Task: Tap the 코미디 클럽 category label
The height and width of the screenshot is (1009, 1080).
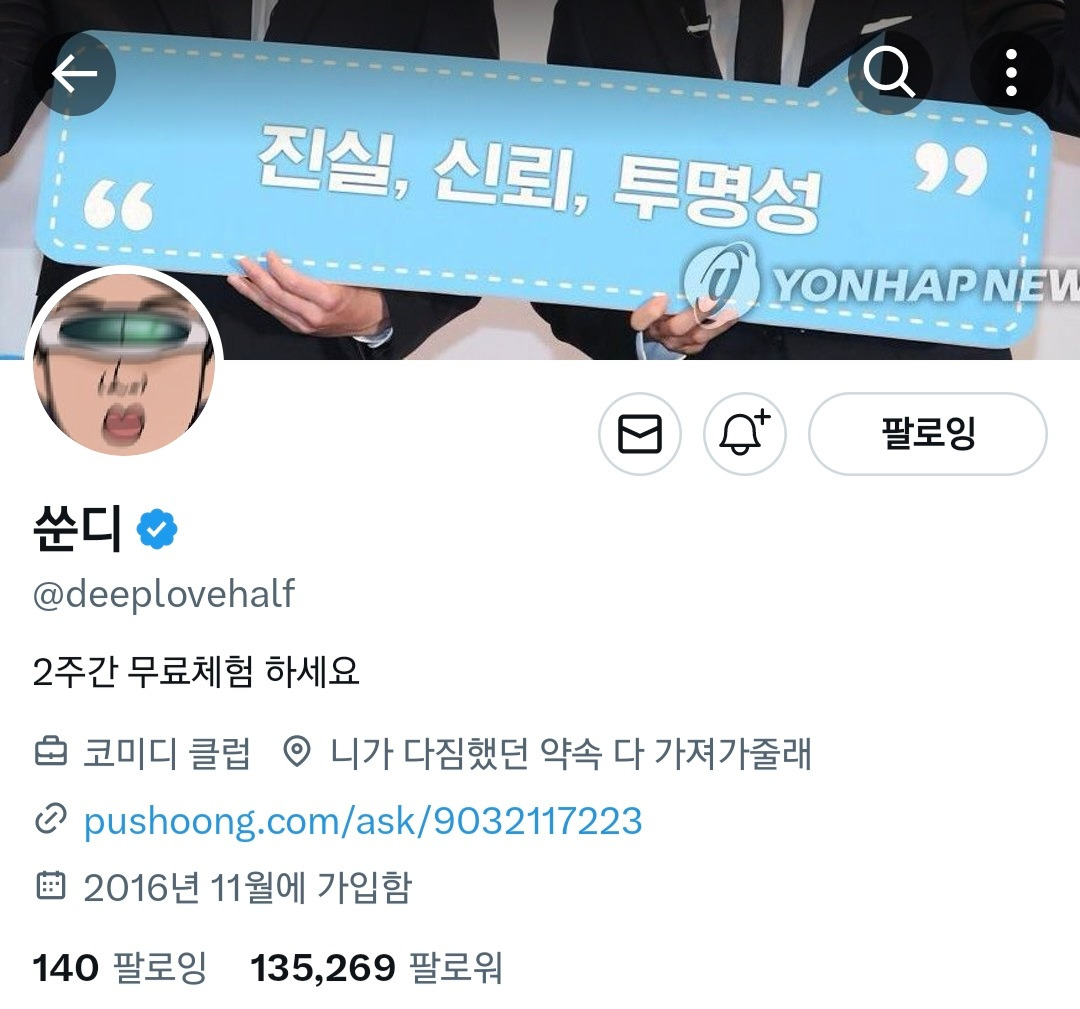Action: pos(167,753)
